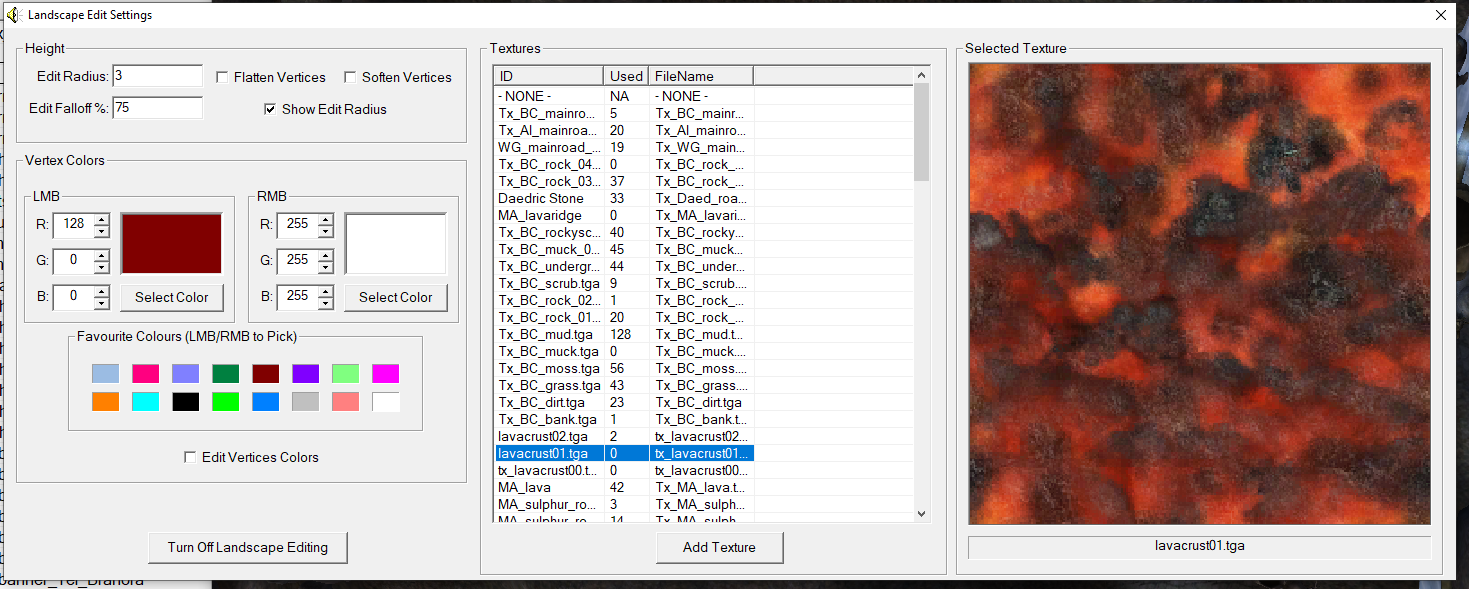Image resolution: width=1469 pixels, height=589 pixels.
Task: Close the Landscape Edit Settings window
Action: click(x=1440, y=15)
